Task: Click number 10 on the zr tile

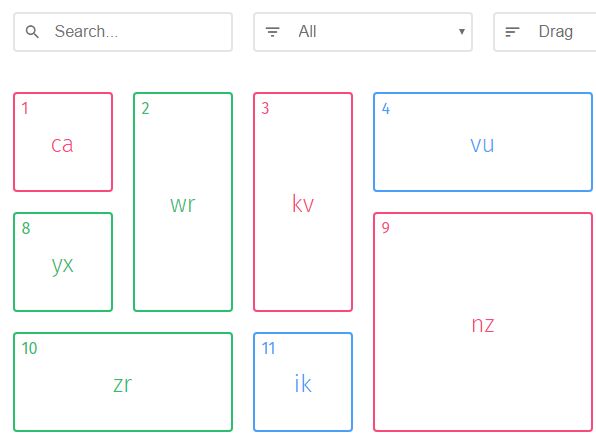Action: 29,348
